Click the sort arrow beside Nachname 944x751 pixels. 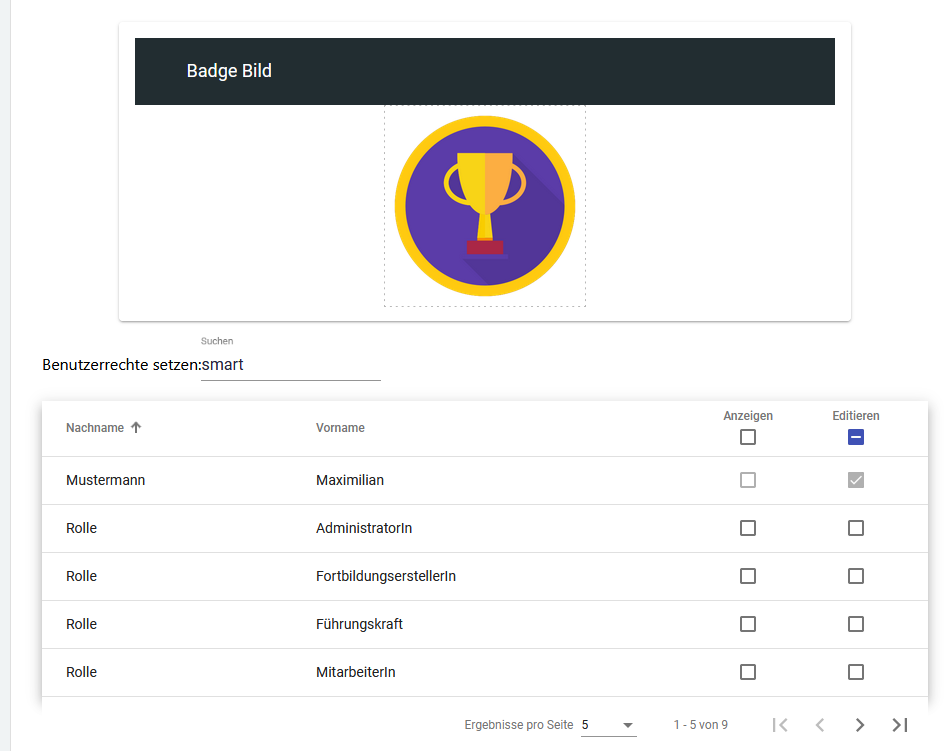[x=136, y=428]
